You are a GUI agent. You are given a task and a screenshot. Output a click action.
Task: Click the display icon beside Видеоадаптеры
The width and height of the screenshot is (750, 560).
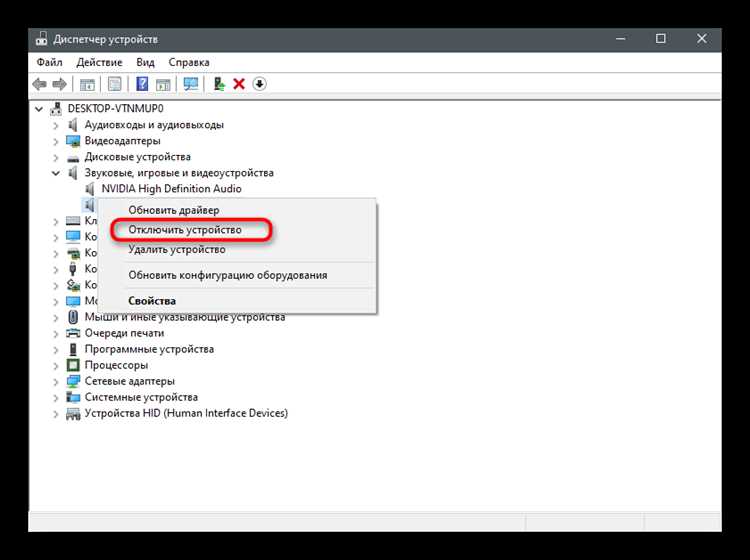73,141
